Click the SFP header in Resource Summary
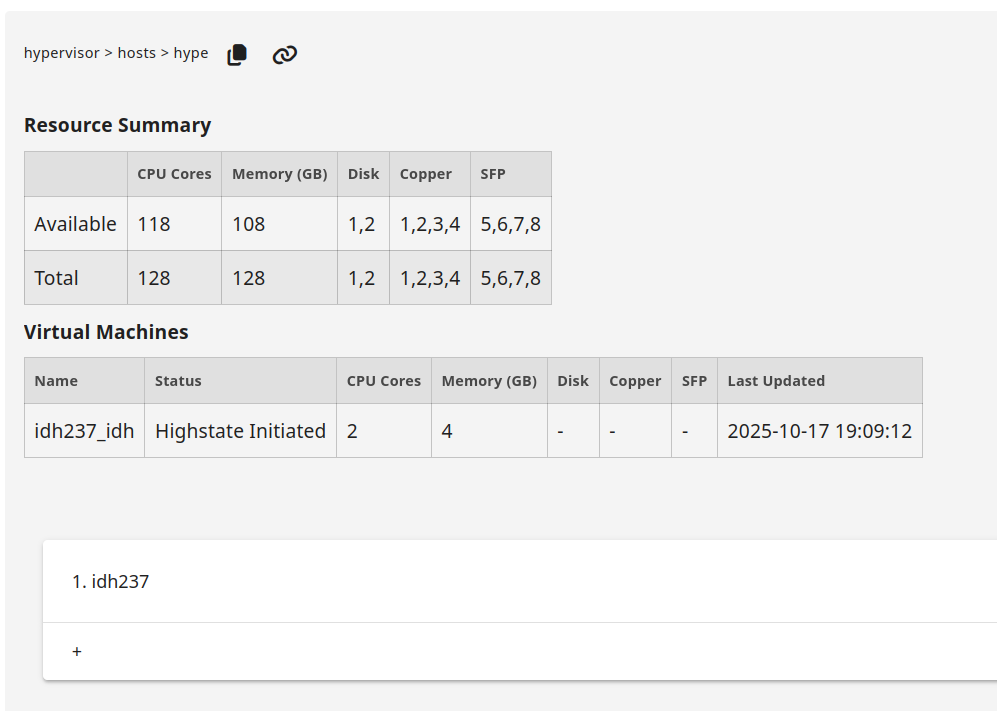Screen dimensions: 997x711 [x=493, y=174]
